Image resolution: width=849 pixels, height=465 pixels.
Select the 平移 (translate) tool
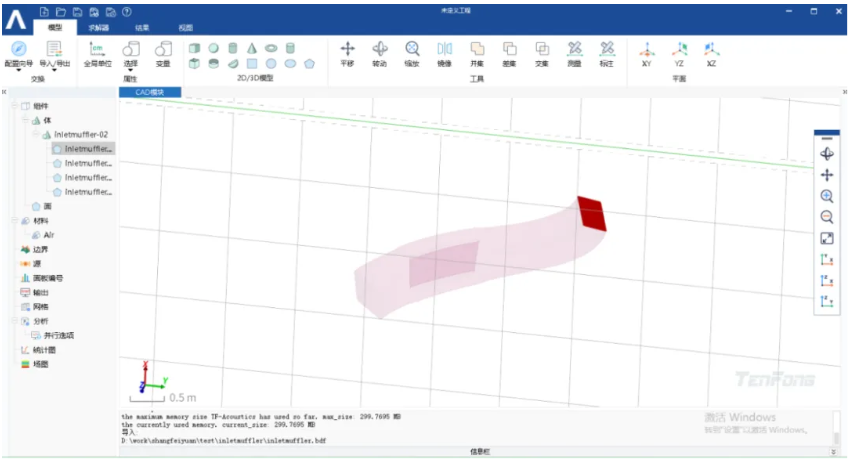pyautogui.click(x=347, y=54)
